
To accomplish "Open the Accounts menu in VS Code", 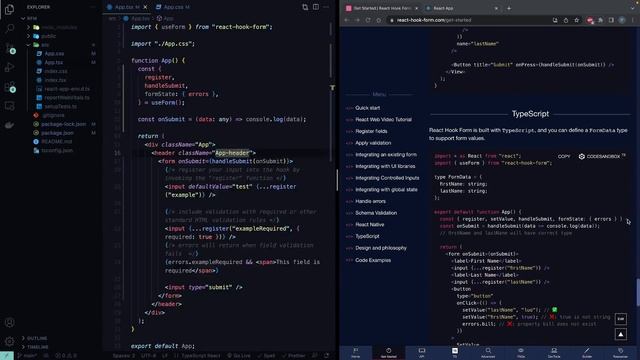I will coord(9,322).
